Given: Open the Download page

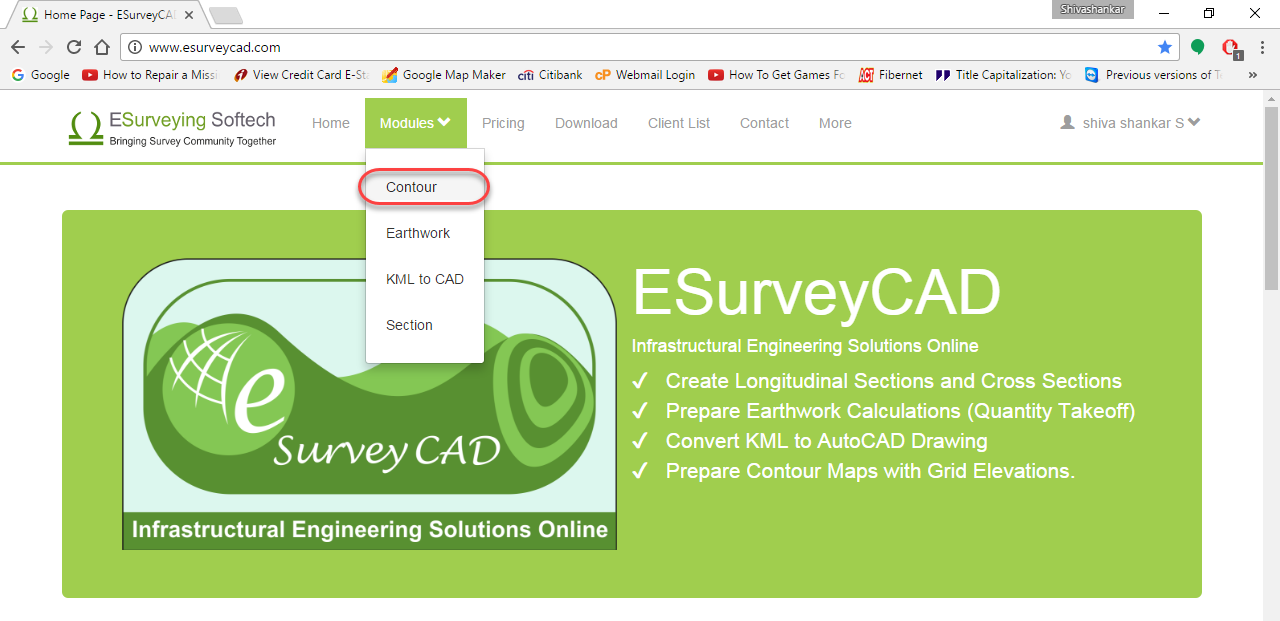Looking at the screenshot, I should [x=586, y=123].
